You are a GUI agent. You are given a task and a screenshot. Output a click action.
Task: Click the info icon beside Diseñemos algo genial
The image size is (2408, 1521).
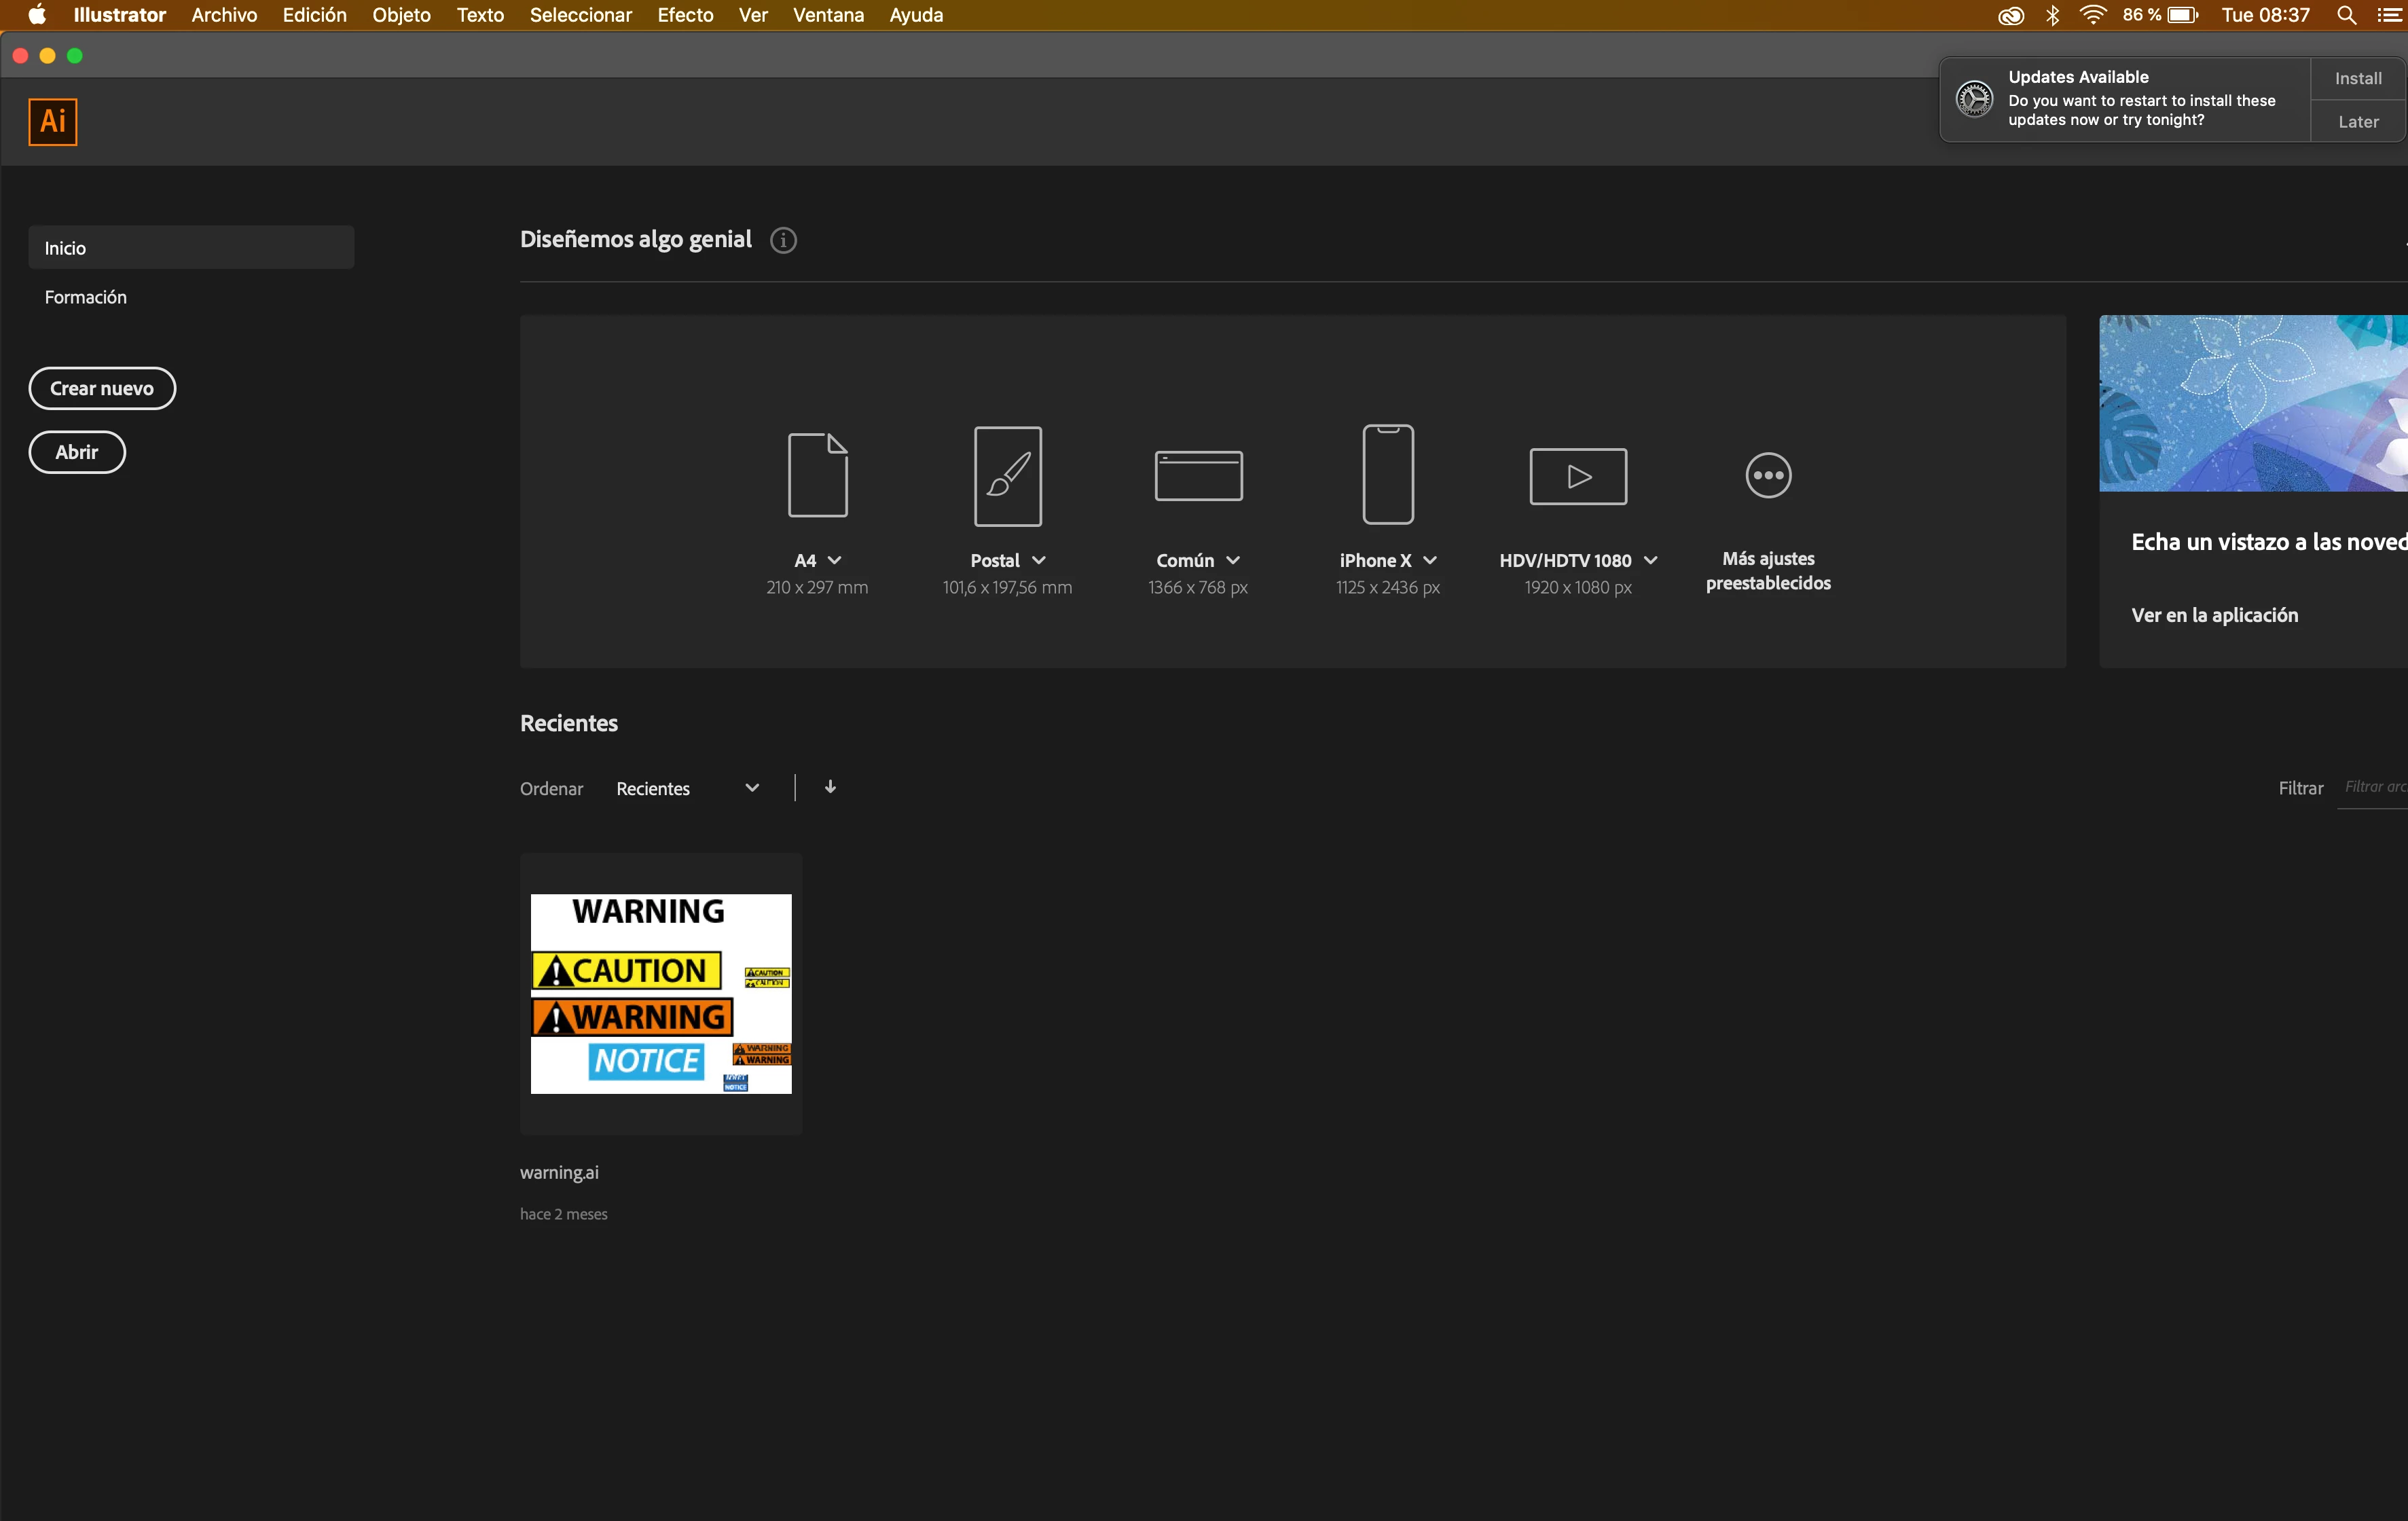click(x=783, y=240)
